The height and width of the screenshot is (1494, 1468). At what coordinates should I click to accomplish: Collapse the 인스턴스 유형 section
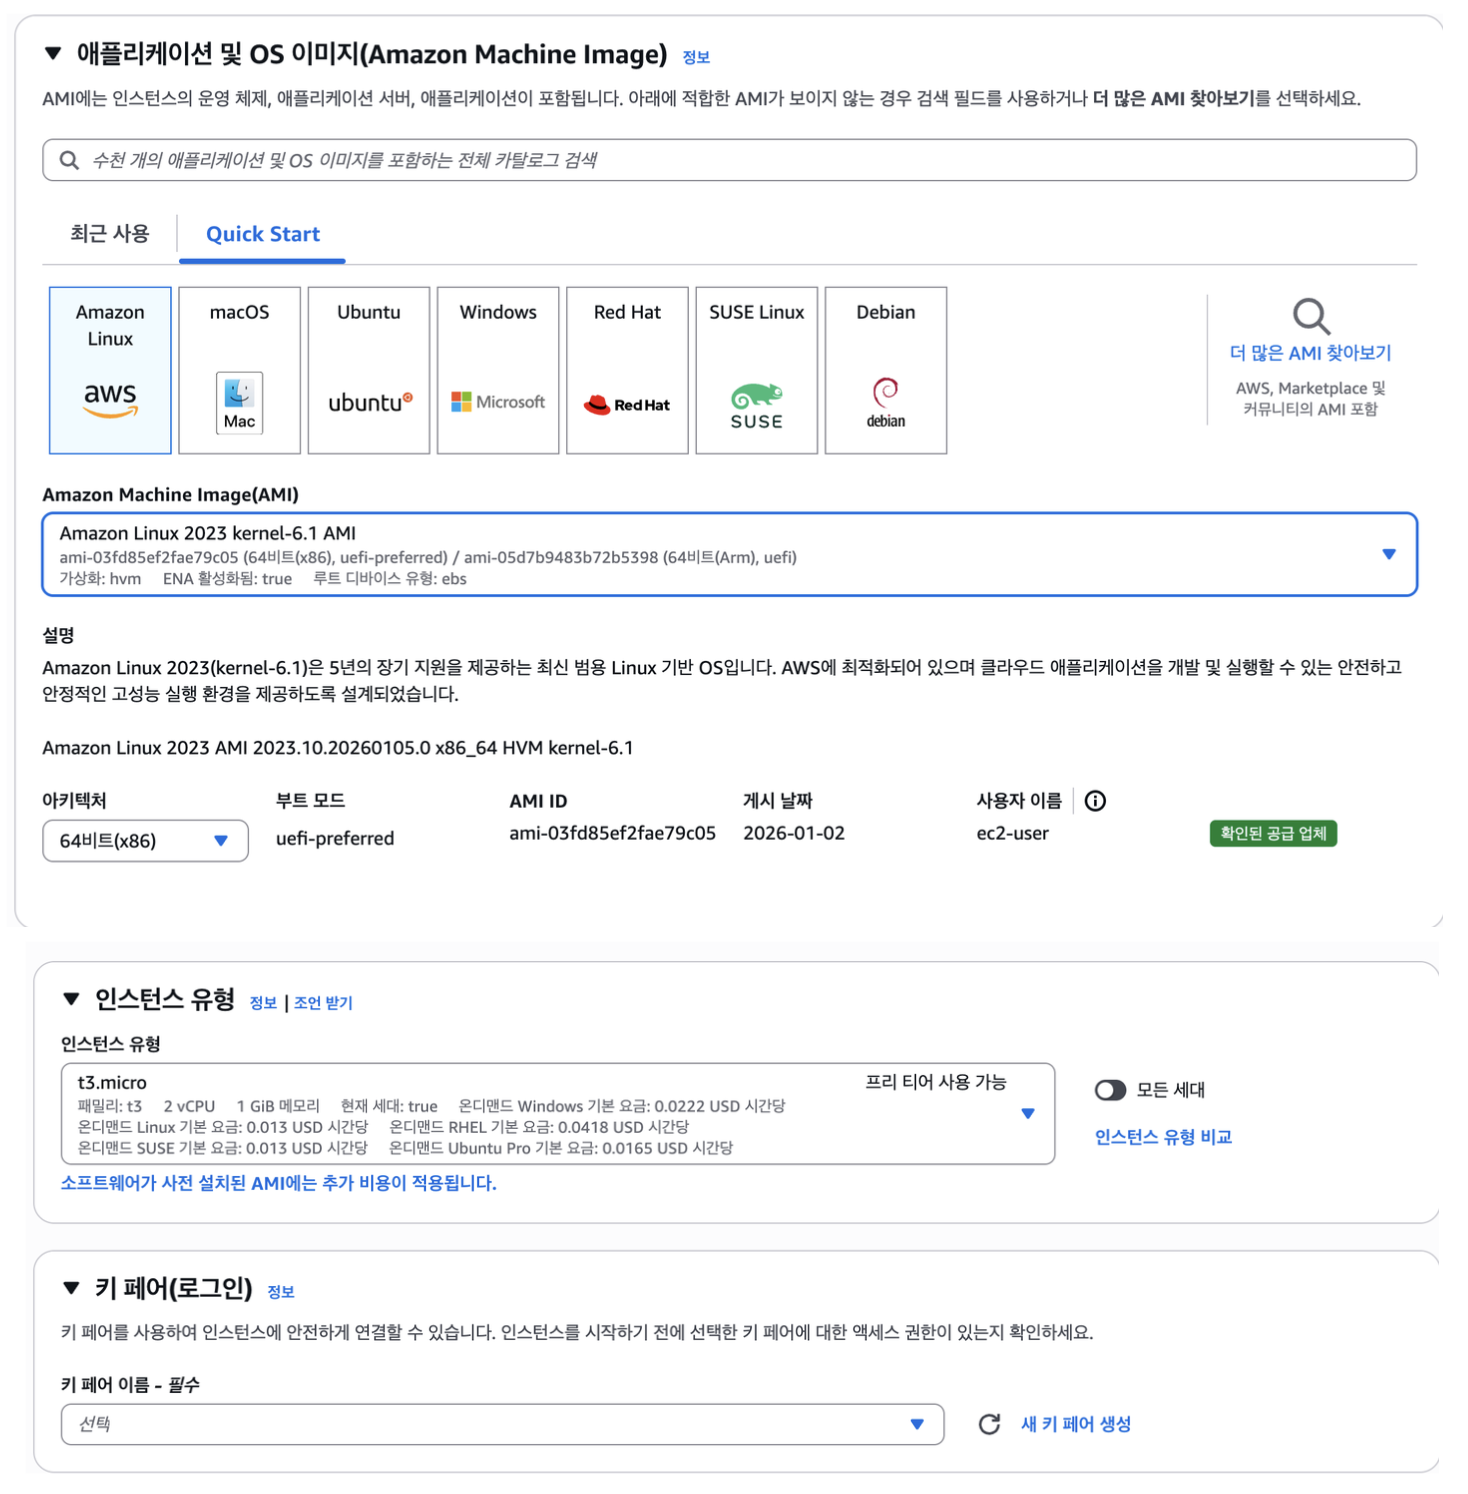pos(71,998)
